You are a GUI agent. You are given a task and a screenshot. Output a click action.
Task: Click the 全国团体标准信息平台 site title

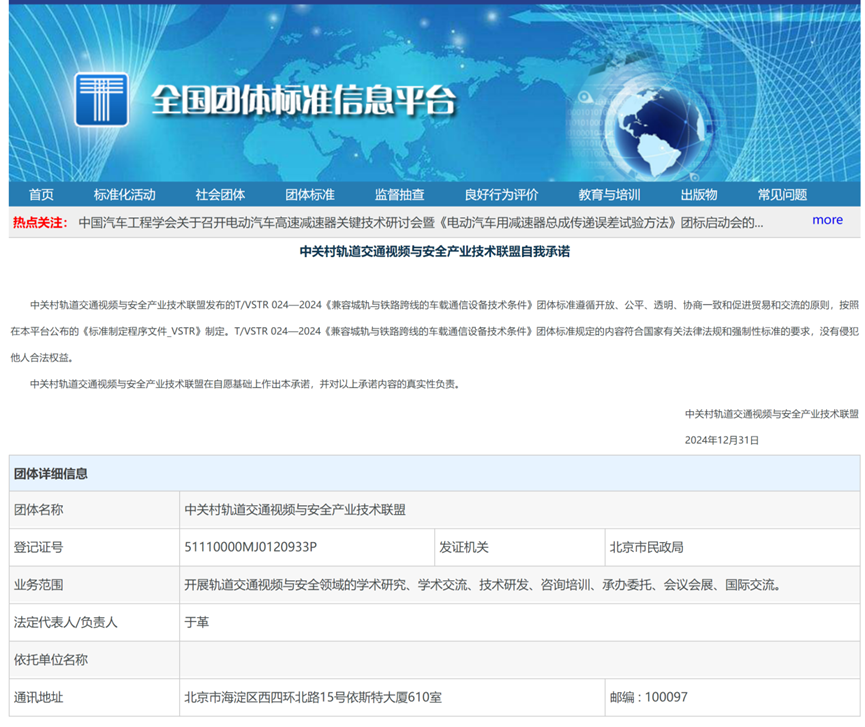click(x=303, y=101)
